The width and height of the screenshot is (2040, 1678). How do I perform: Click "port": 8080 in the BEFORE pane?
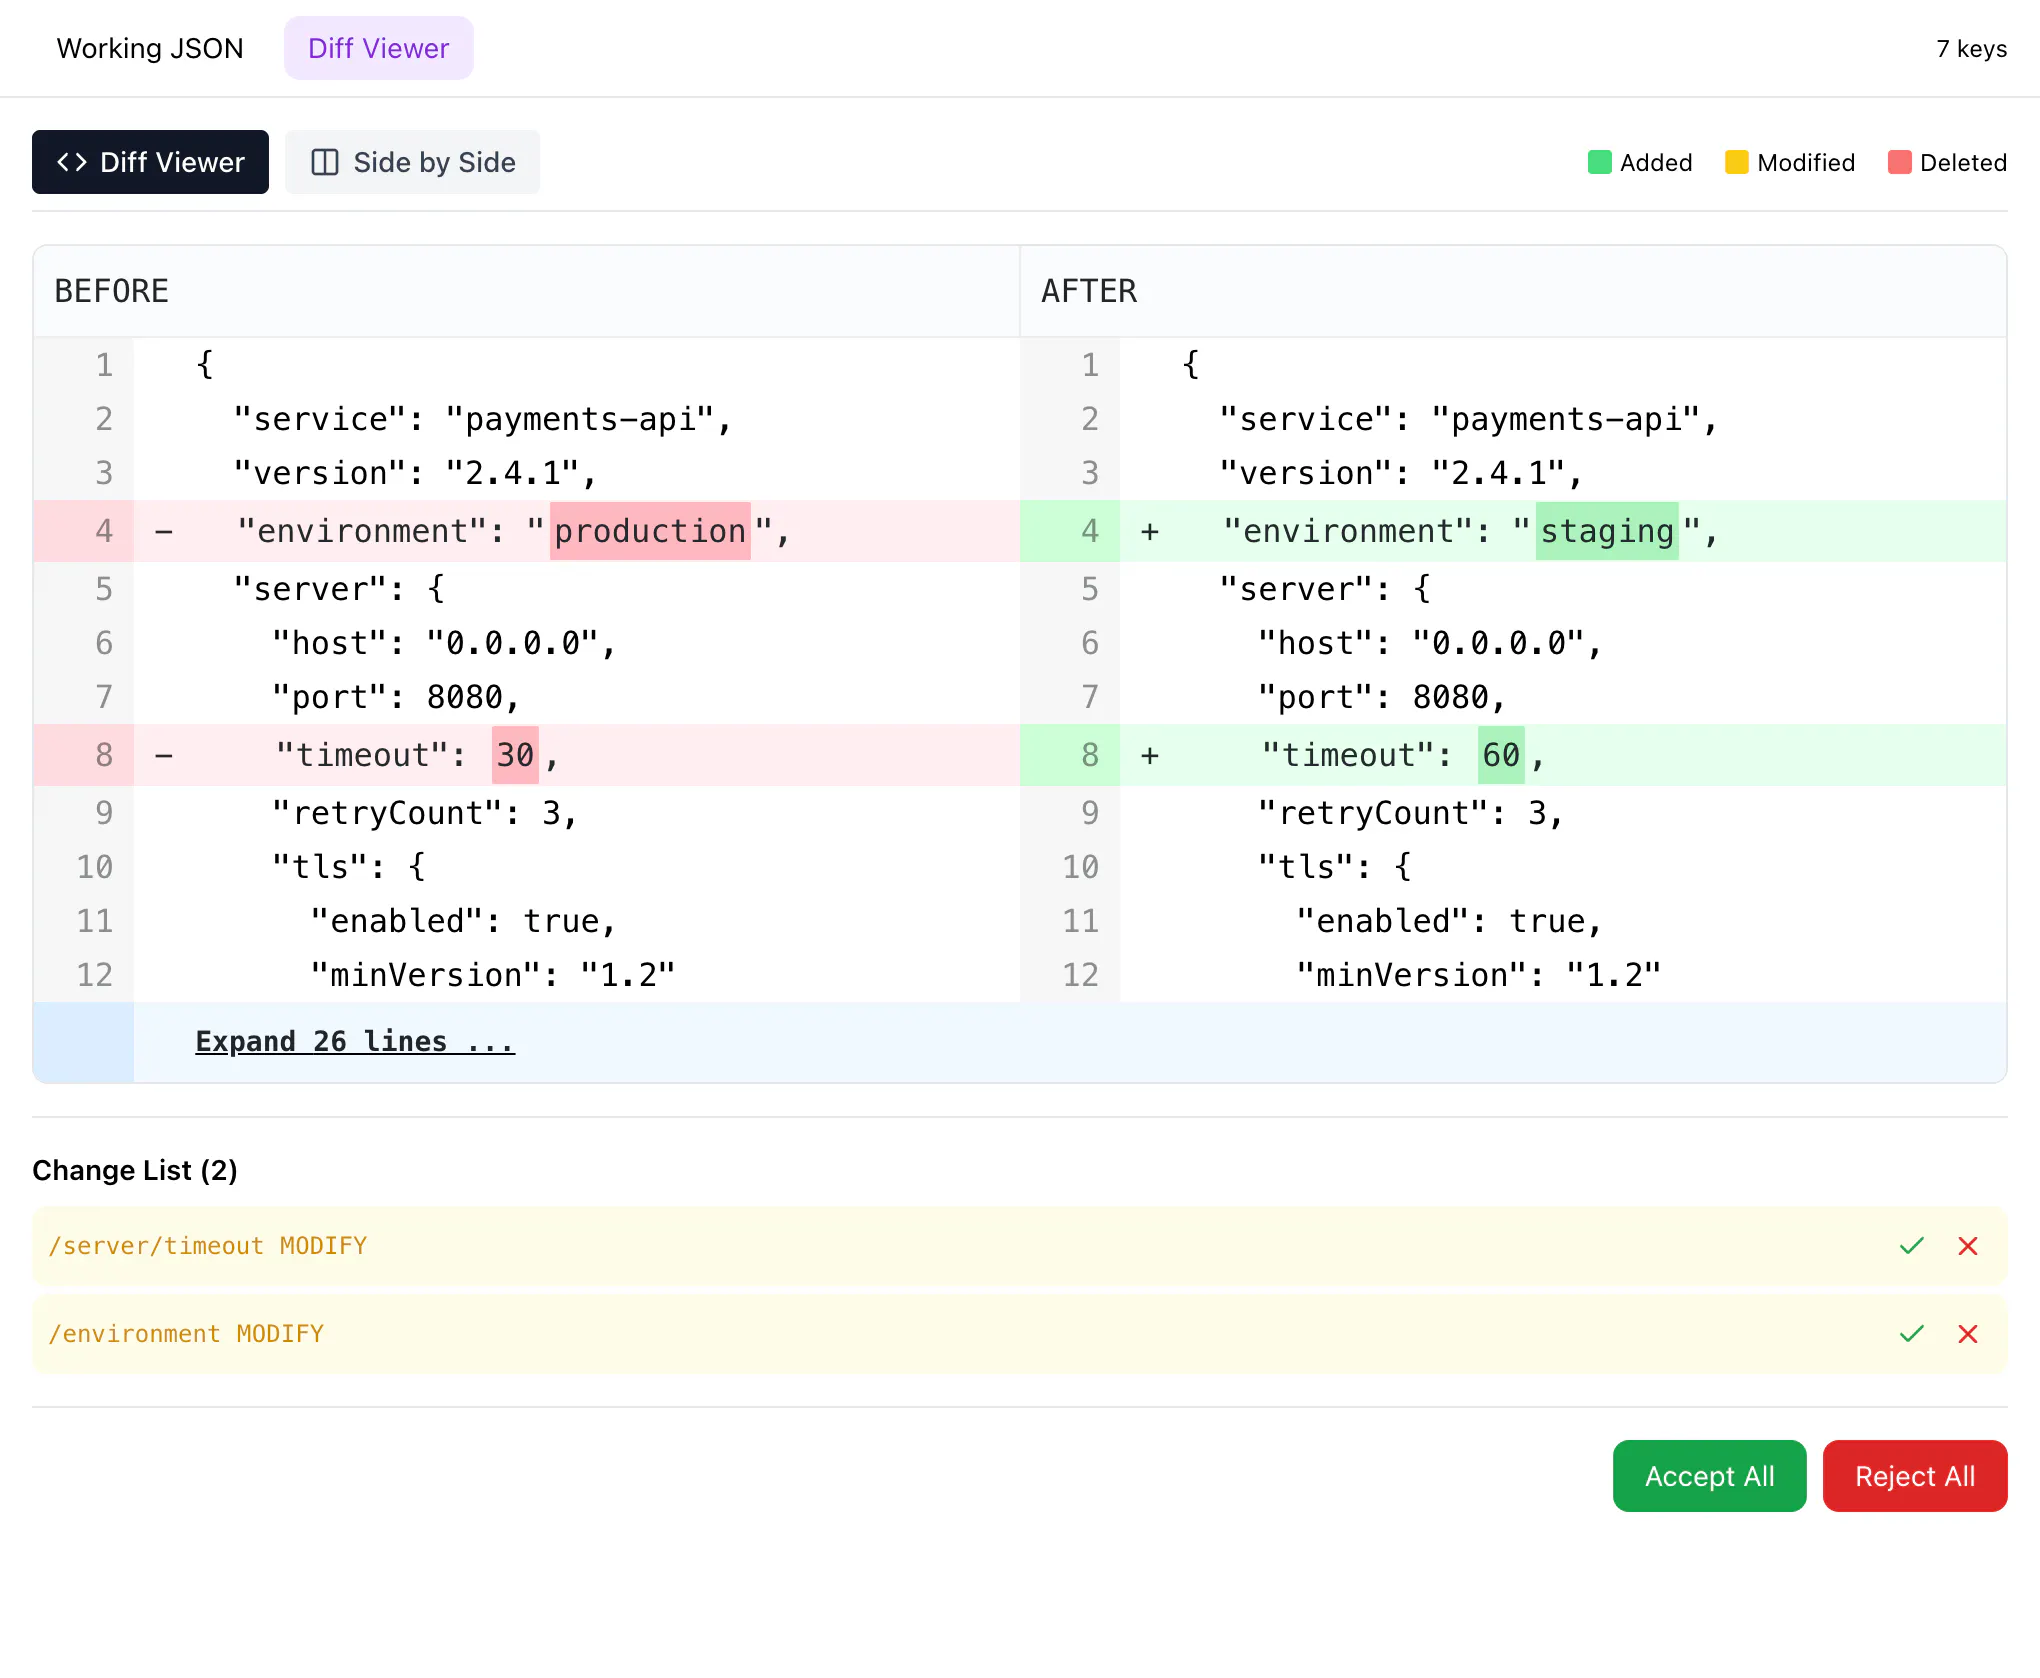[x=395, y=697]
